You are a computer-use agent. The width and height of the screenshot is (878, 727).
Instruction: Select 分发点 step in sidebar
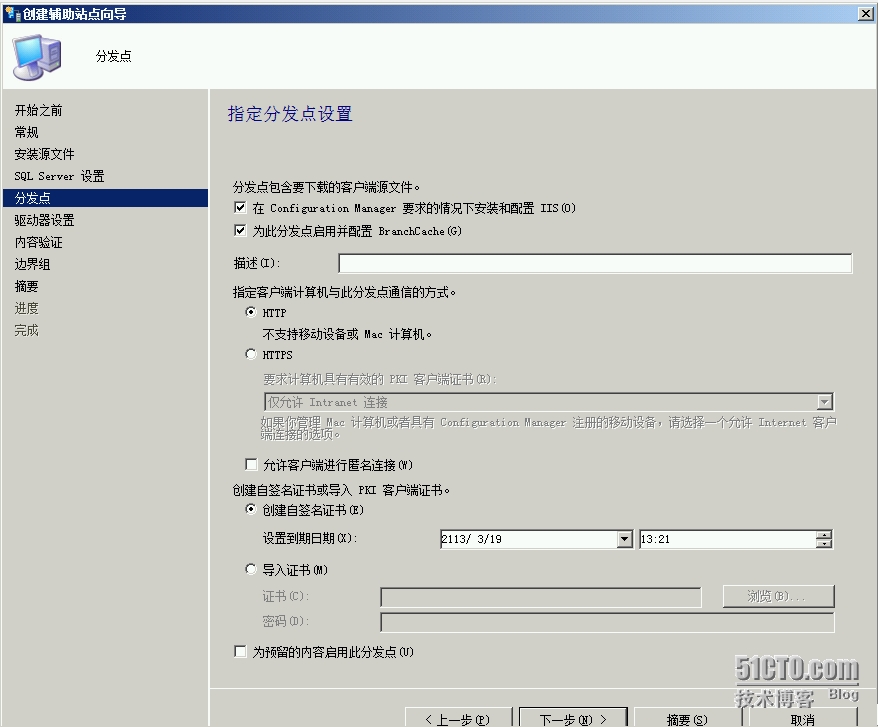click(x=105, y=198)
